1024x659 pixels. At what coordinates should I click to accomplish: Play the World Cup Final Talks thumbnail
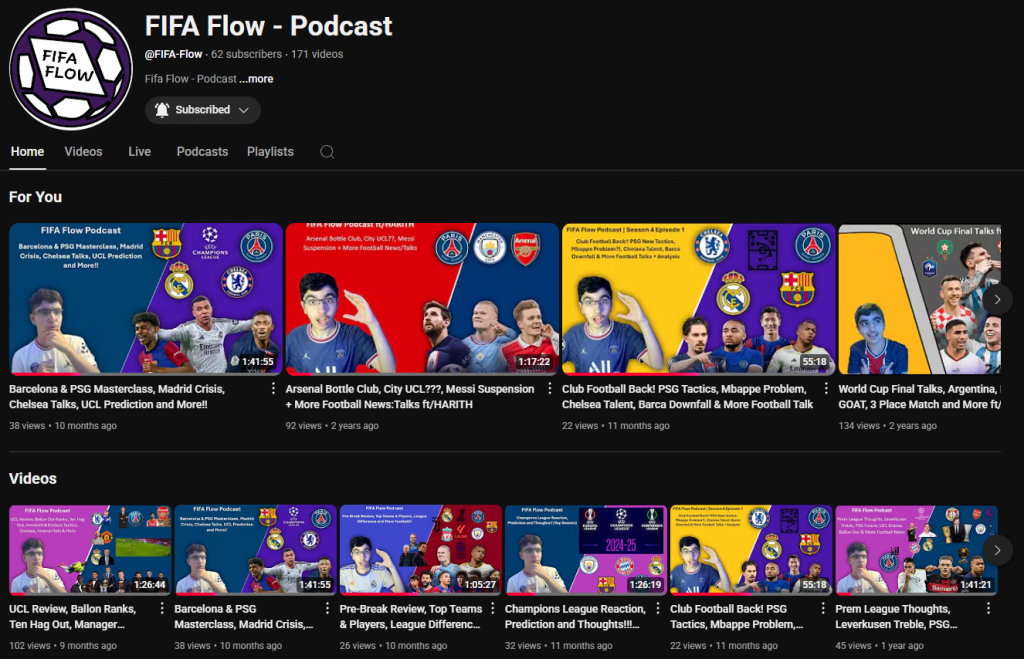pyautogui.click(x=918, y=298)
